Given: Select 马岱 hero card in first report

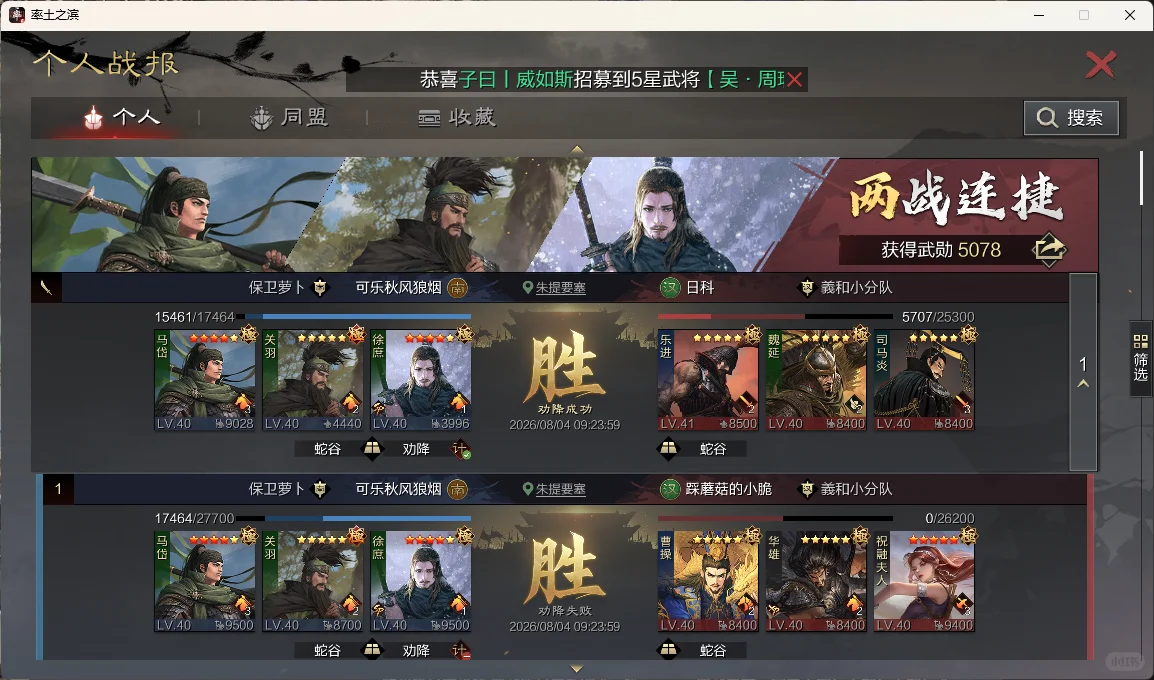Looking at the screenshot, I should coord(205,380).
